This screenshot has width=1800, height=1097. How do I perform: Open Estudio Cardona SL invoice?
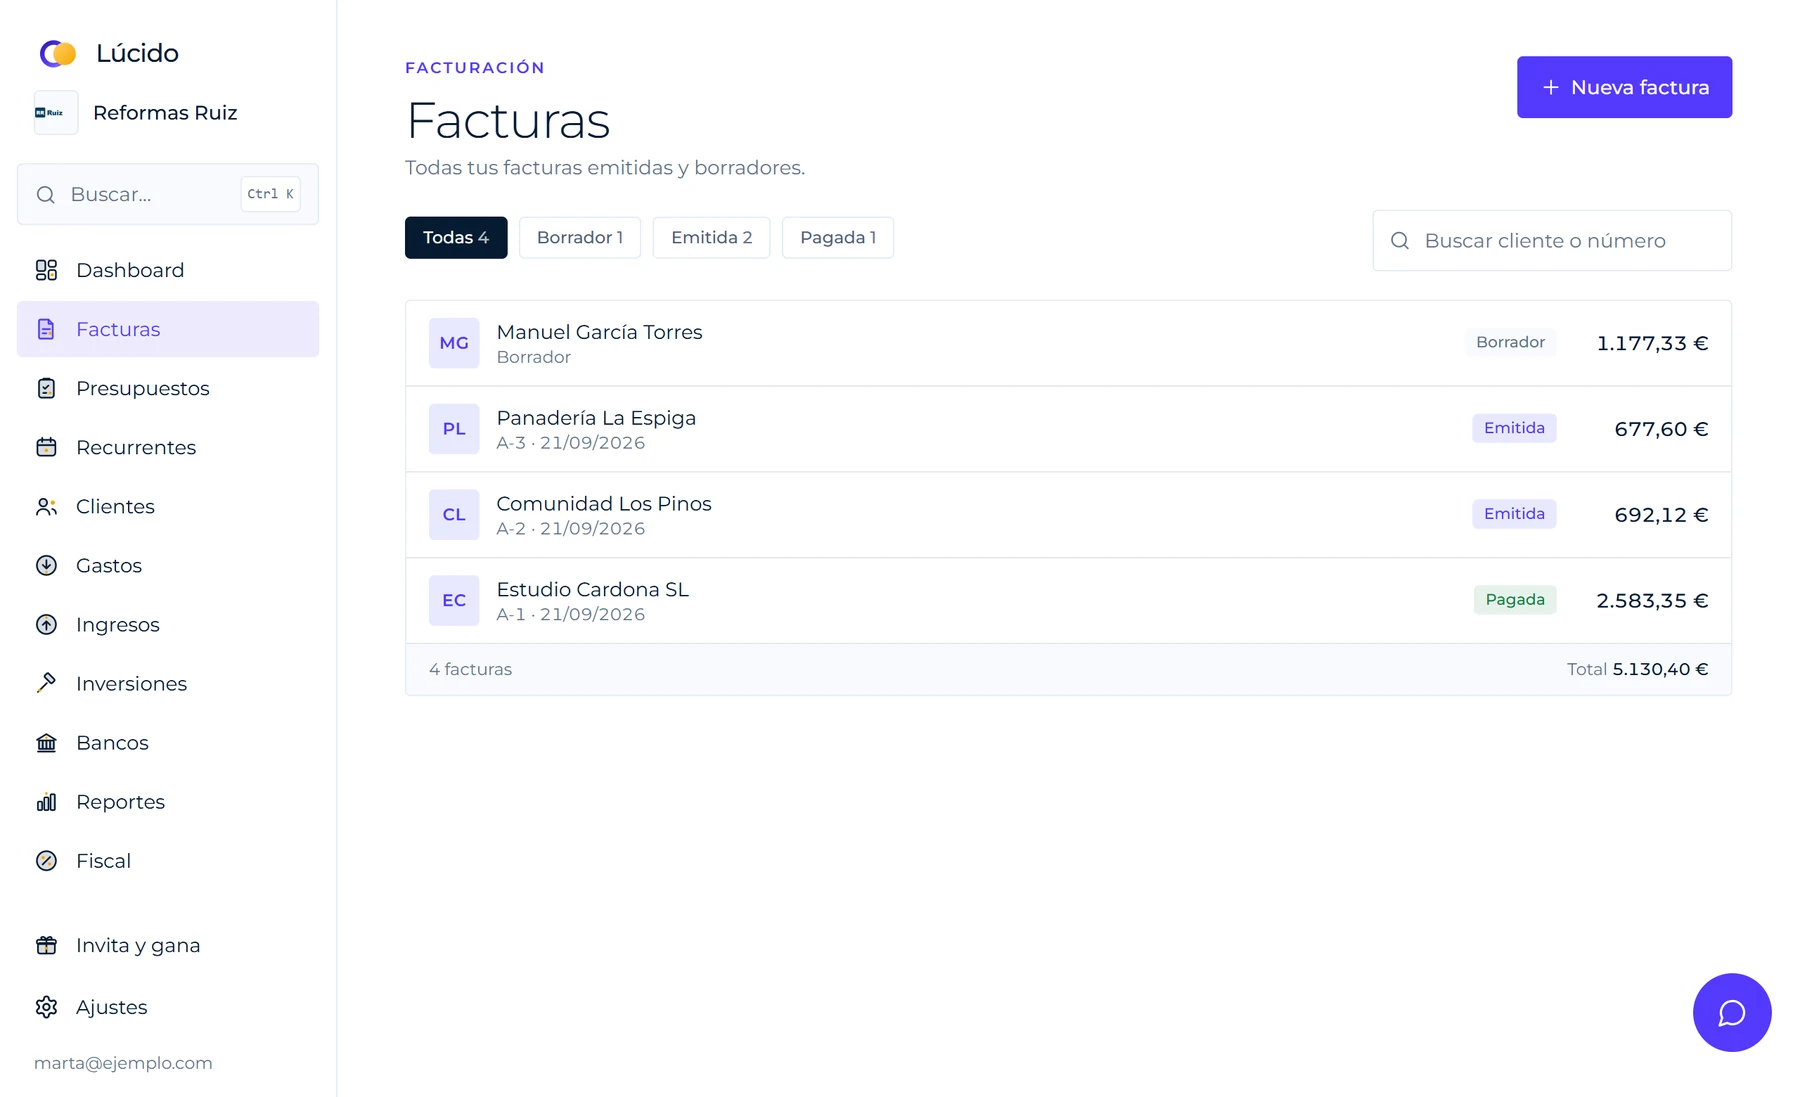coord(1068,600)
